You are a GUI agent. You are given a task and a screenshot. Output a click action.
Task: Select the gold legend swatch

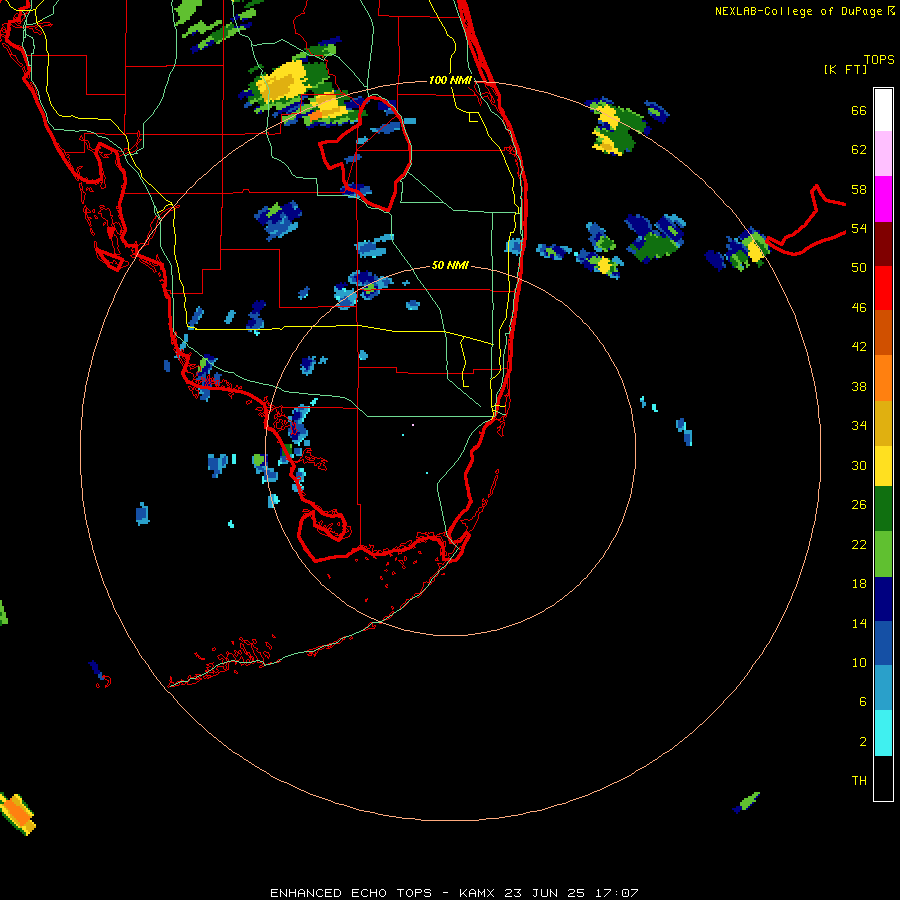[x=883, y=423]
